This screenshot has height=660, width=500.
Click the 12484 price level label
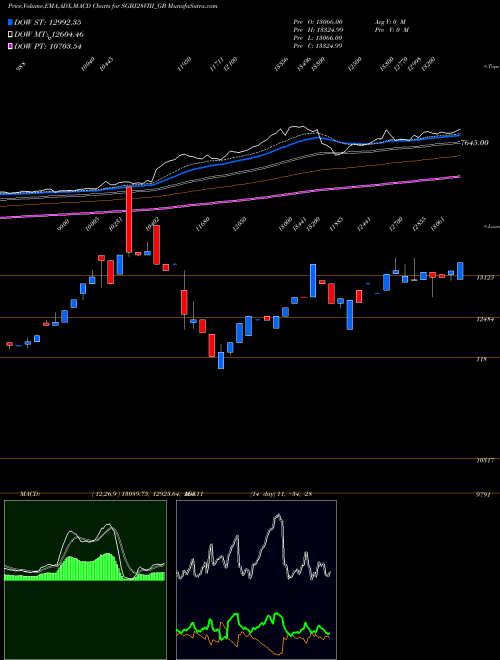pos(485,319)
